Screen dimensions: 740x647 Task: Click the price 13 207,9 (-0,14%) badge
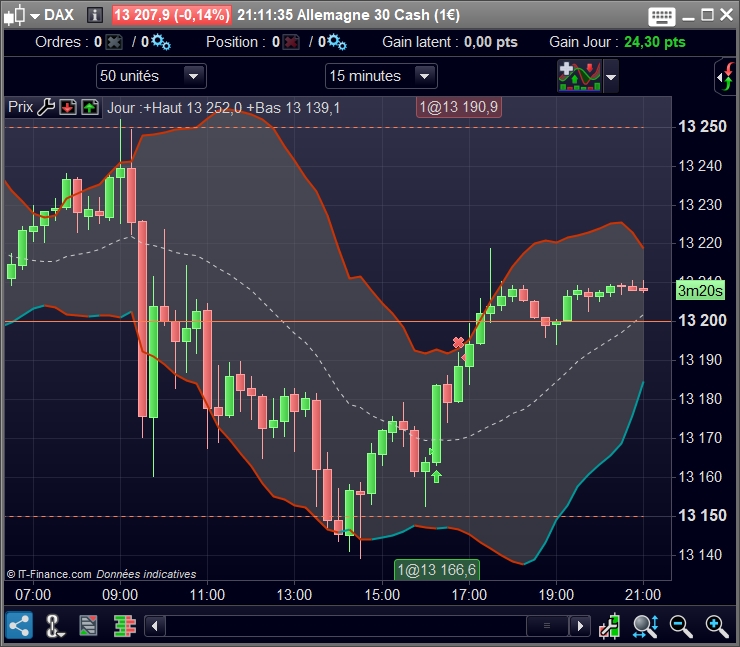[x=171, y=15]
